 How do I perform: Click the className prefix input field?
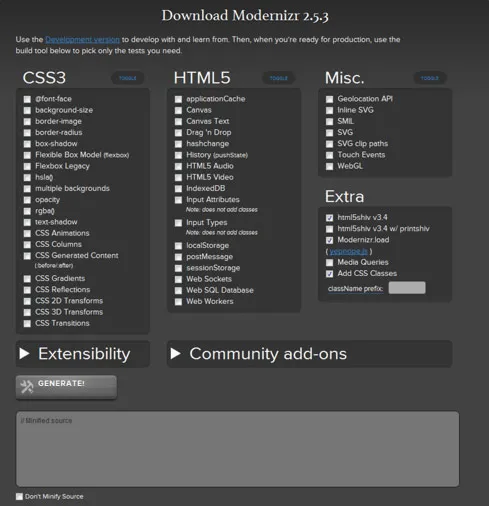(407, 288)
